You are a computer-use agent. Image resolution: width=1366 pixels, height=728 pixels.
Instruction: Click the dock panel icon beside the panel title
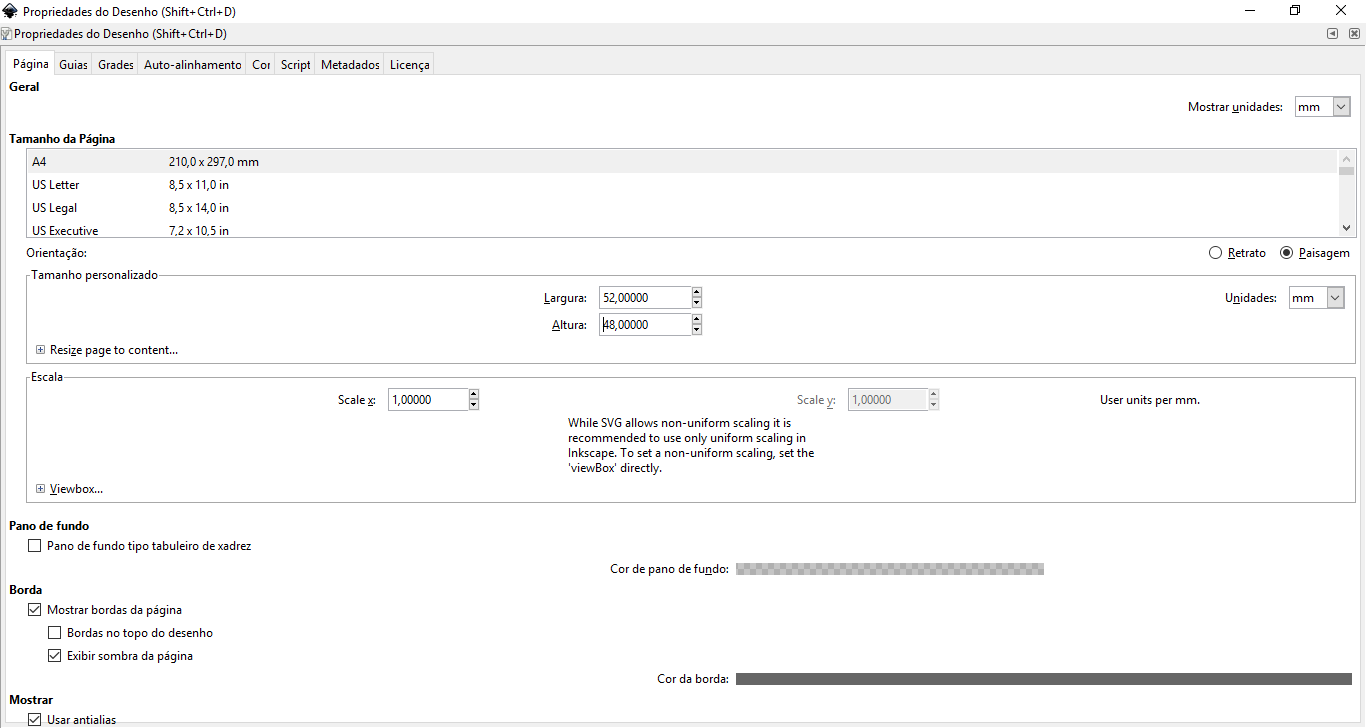pos(6,34)
